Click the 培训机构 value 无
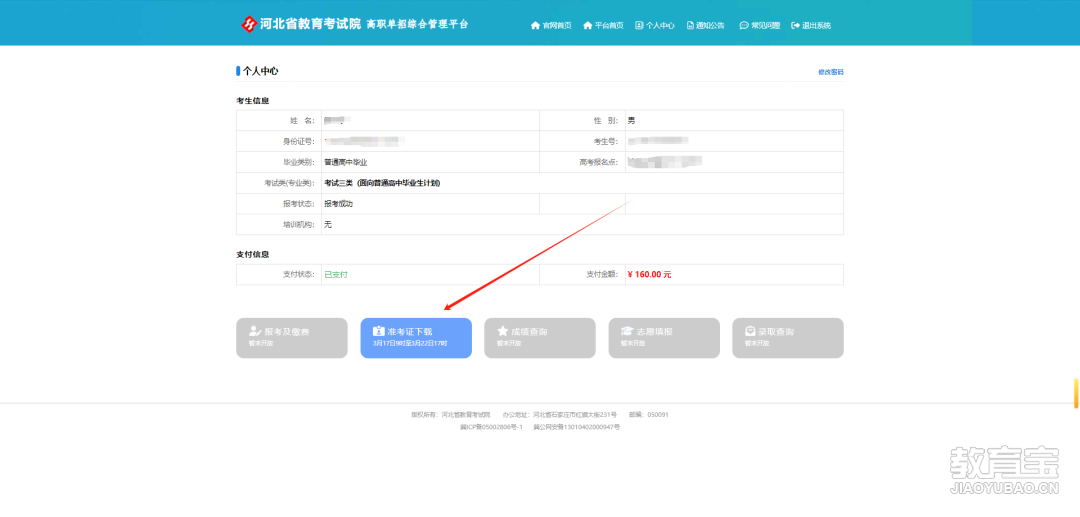 pyautogui.click(x=328, y=224)
